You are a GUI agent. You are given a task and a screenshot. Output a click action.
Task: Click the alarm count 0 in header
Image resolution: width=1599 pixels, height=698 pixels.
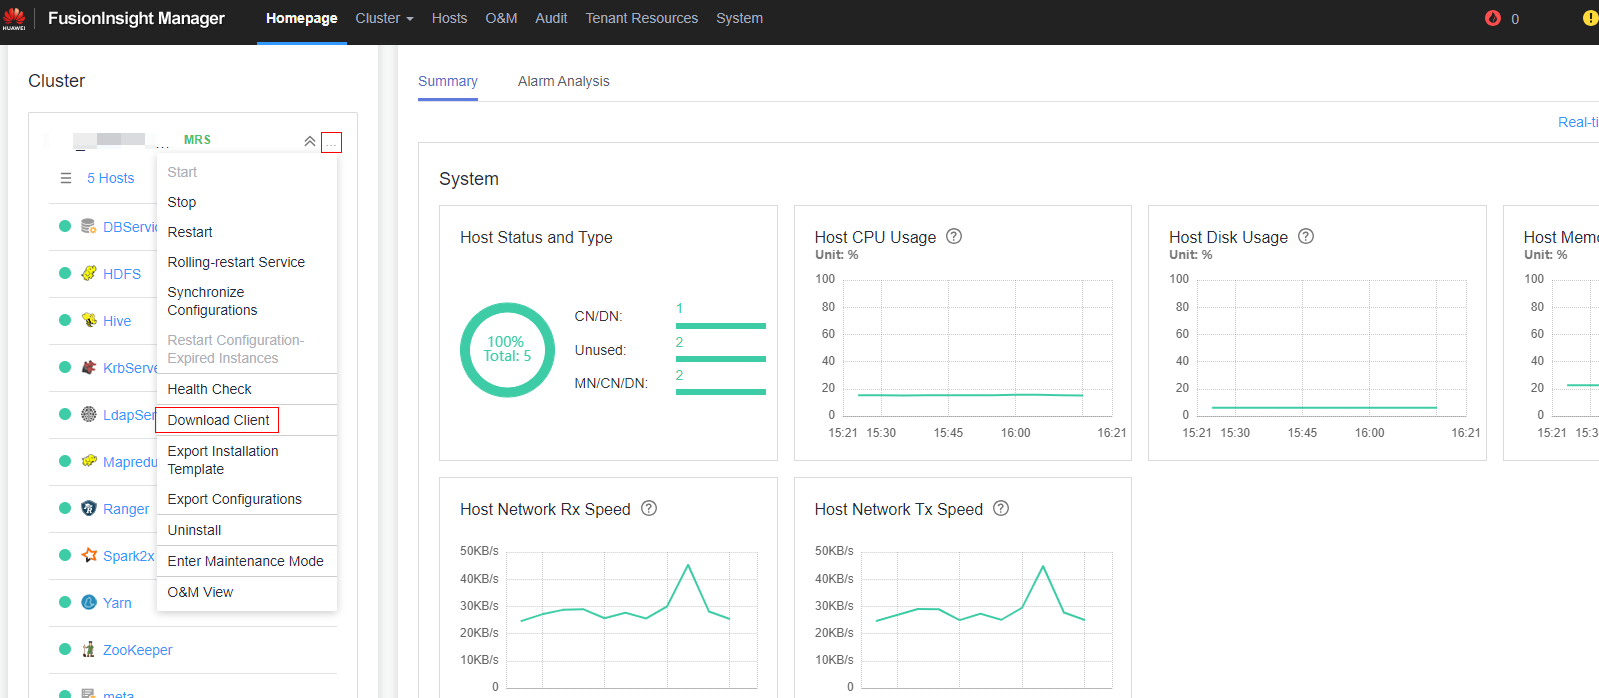click(x=1515, y=19)
